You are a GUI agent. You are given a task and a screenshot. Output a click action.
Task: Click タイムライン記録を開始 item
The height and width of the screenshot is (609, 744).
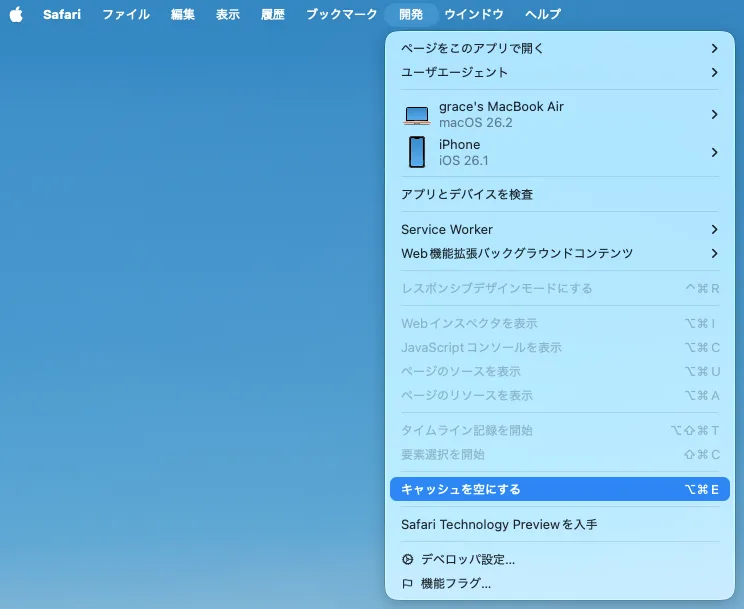(560, 430)
